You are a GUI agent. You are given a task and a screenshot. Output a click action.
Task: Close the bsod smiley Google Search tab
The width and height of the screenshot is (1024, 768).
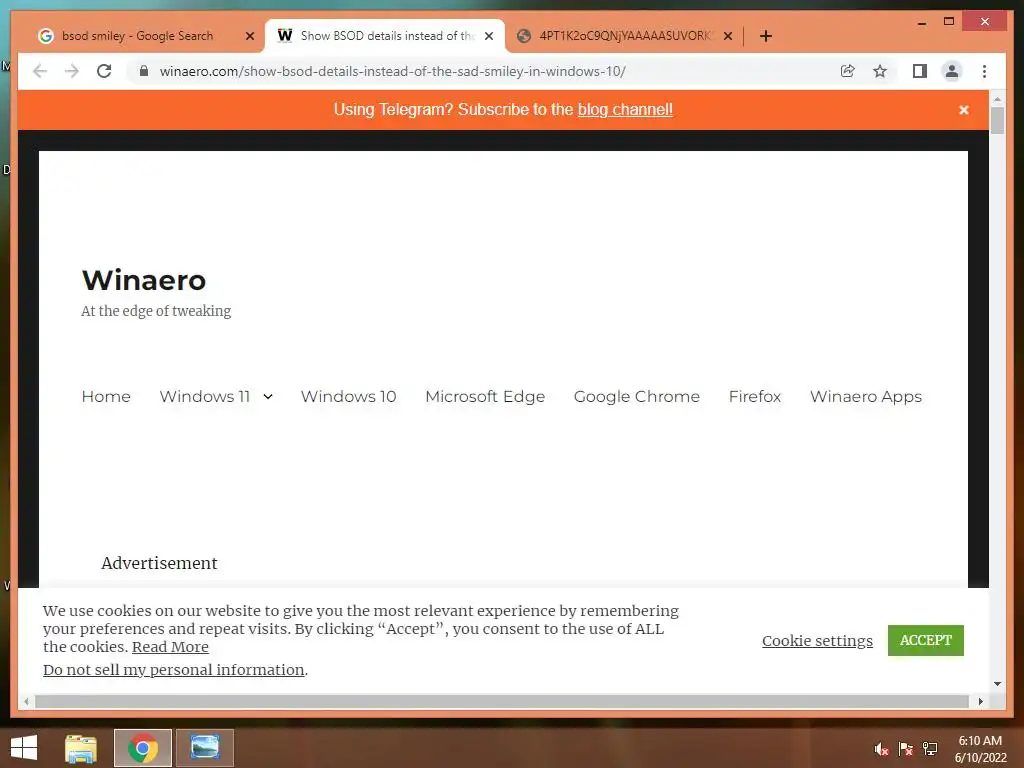249,36
